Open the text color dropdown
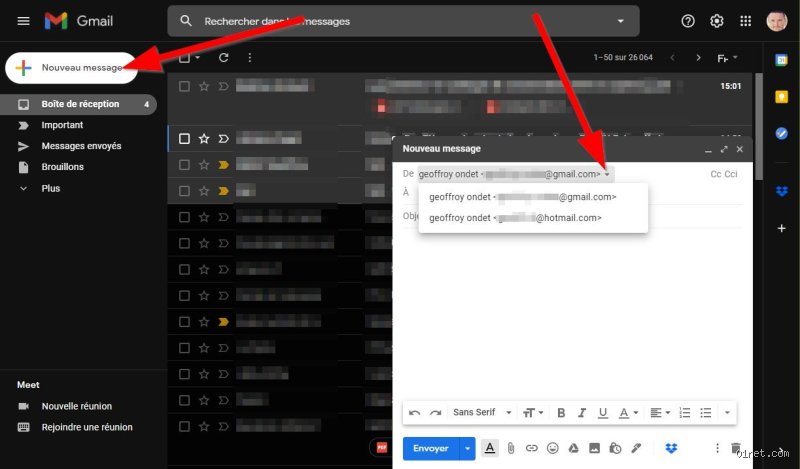The image size is (800, 469). tap(628, 412)
